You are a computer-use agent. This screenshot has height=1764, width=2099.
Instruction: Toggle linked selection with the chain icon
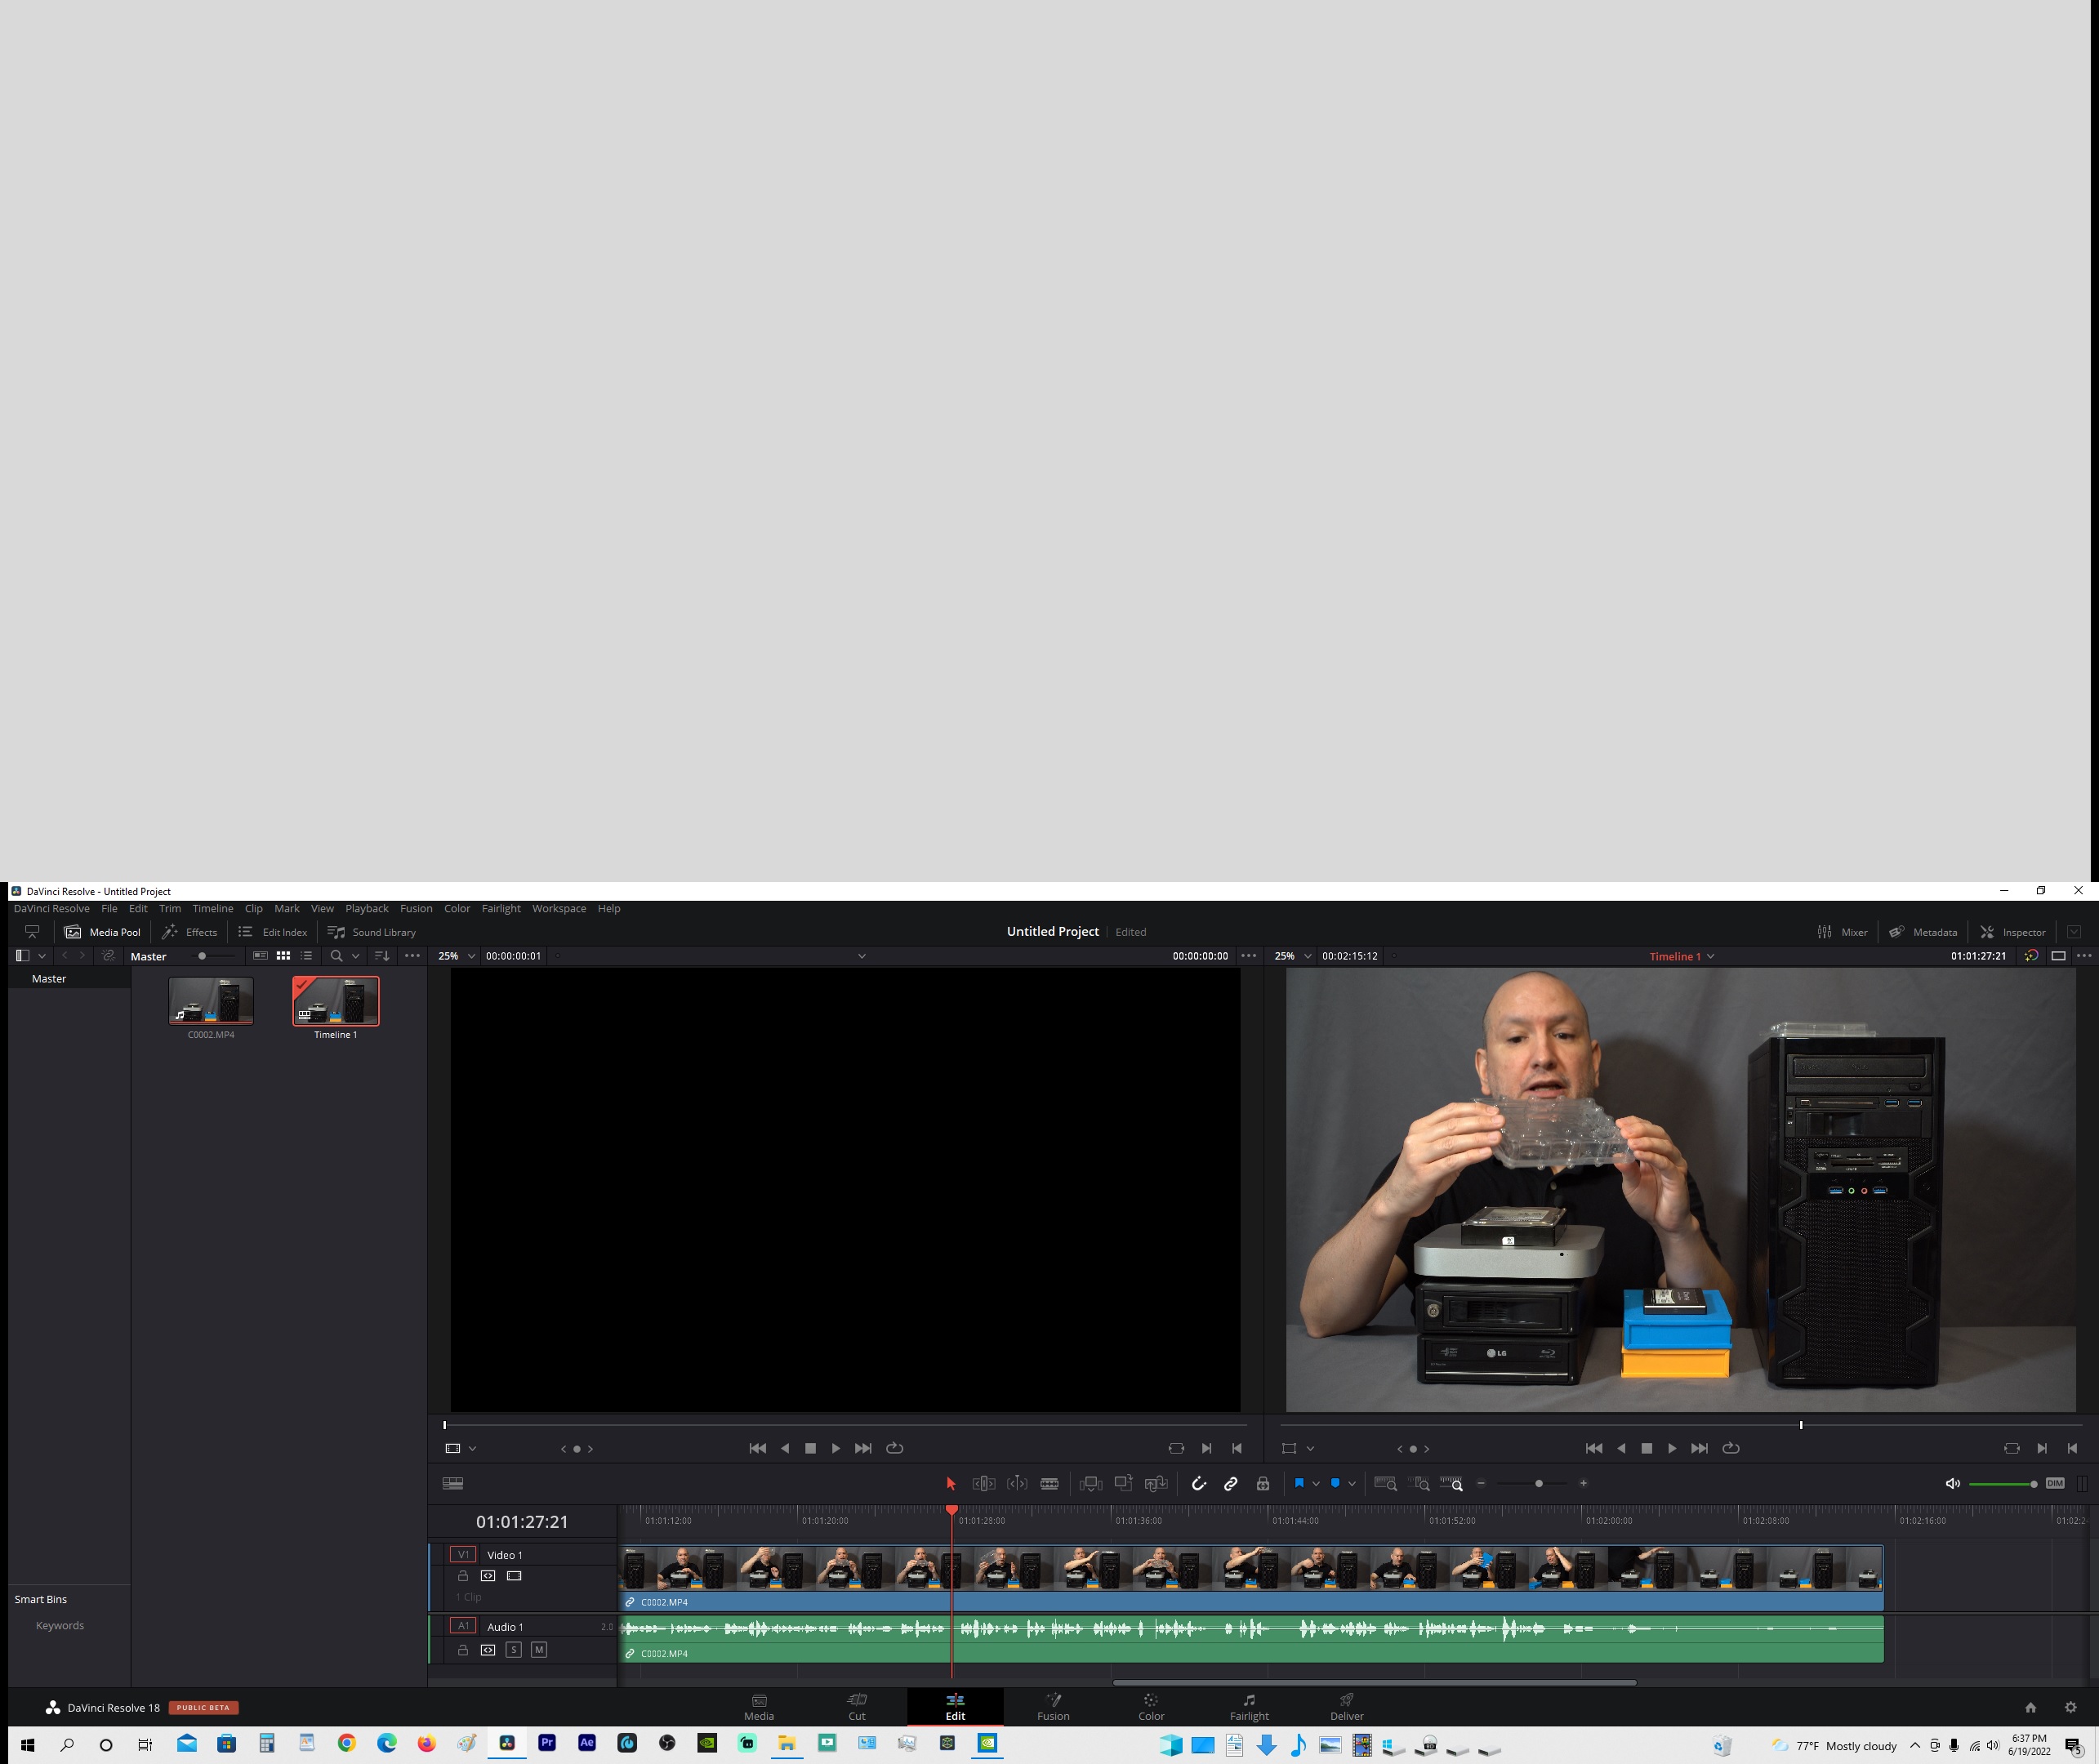tap(1230, 1484)
